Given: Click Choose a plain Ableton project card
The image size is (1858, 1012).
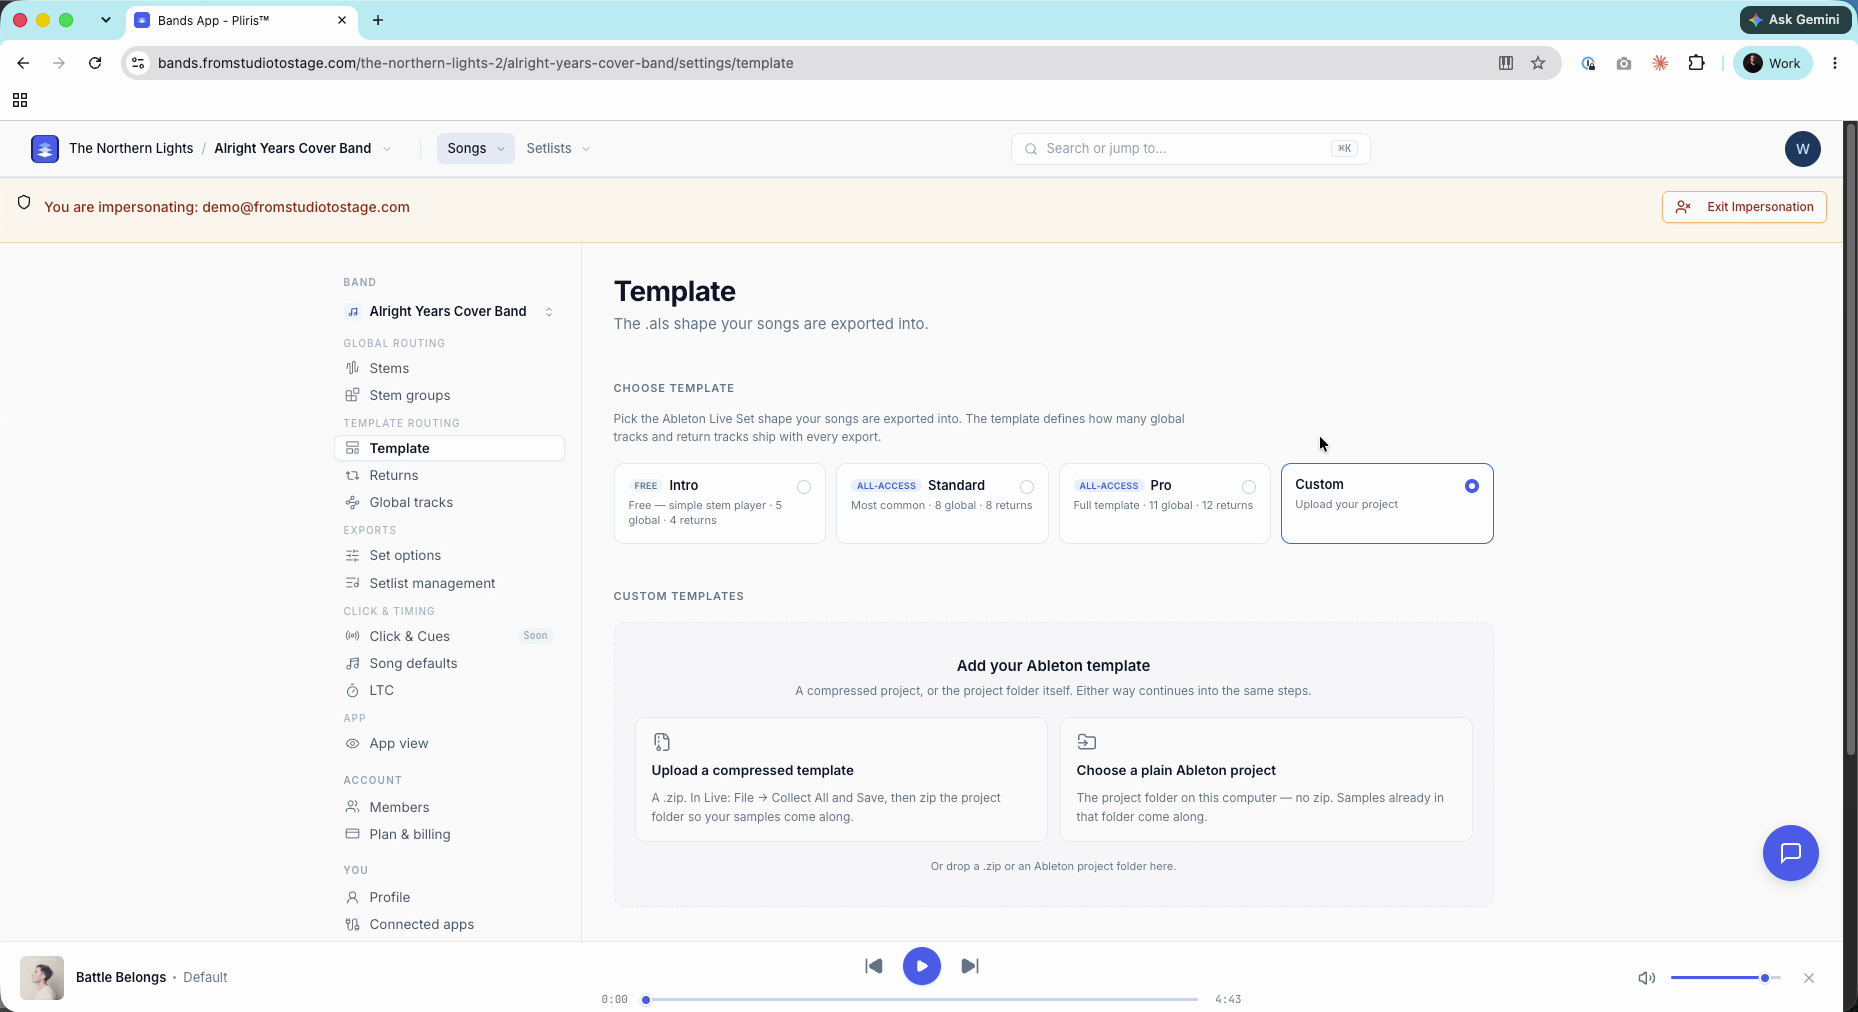Looking at the screenshot, I should click(1266, 779).
